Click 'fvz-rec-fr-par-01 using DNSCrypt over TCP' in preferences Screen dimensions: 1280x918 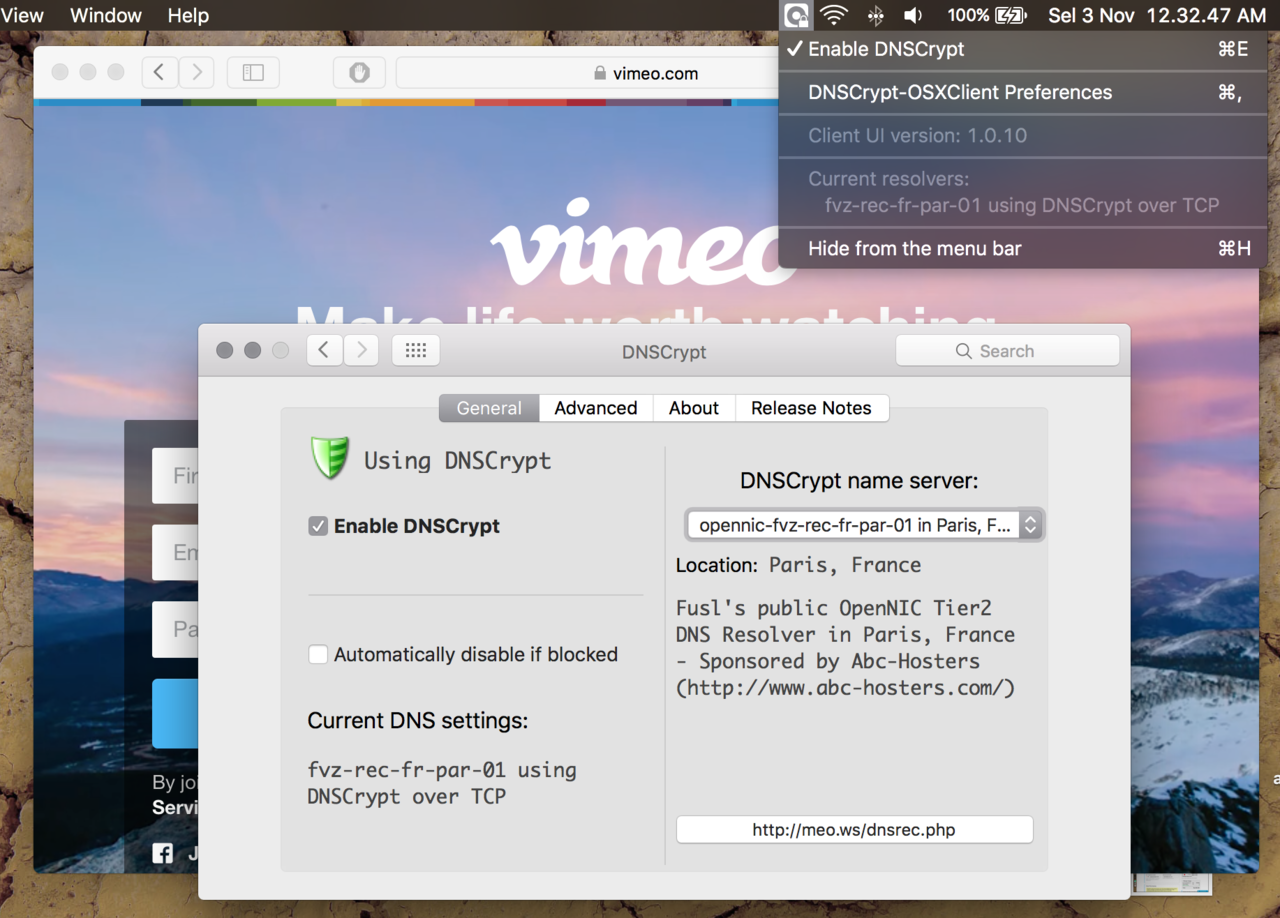point(442,783)
